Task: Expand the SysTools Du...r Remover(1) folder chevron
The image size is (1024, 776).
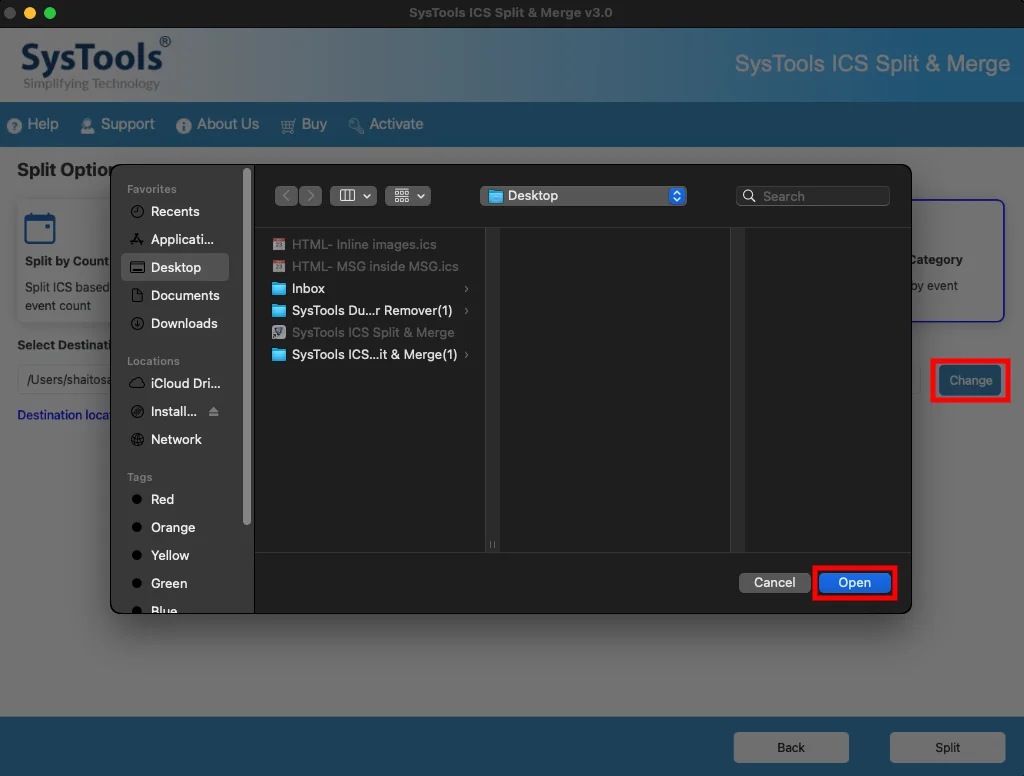Action: pos(466,311)
